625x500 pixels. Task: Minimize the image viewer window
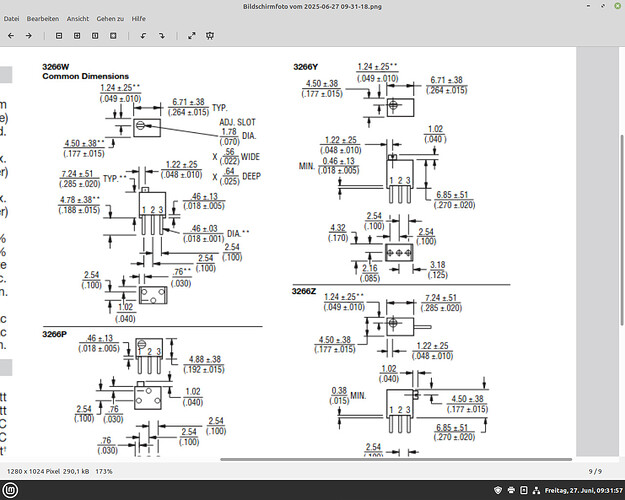coord(589,6)
